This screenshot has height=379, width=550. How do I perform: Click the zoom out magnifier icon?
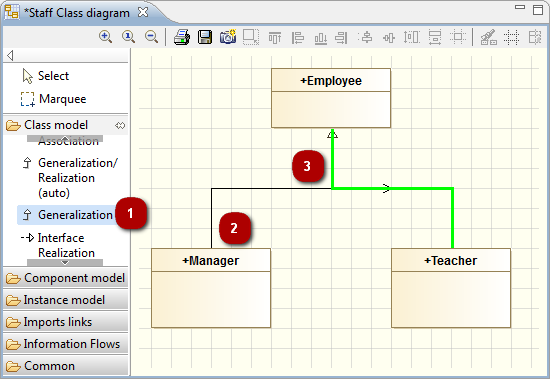(x=151, y=36)
